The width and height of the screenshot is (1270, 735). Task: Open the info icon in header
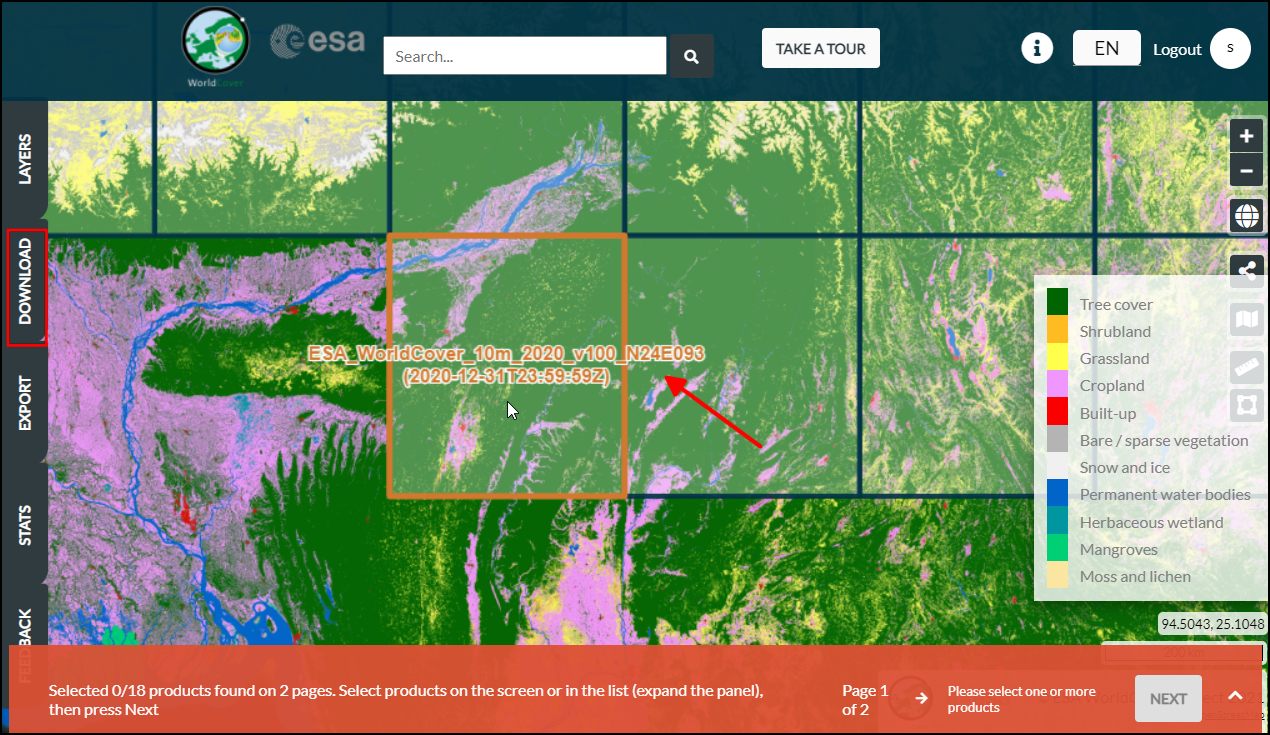1037,48
